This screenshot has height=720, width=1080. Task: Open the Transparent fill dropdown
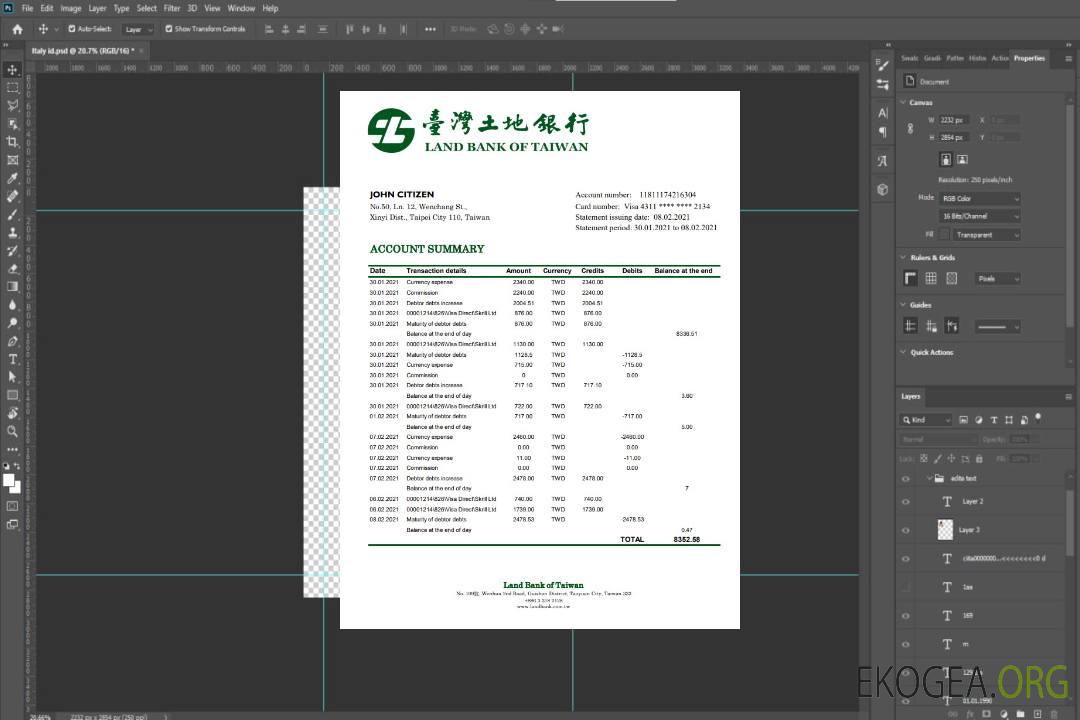tap(986, 235)
